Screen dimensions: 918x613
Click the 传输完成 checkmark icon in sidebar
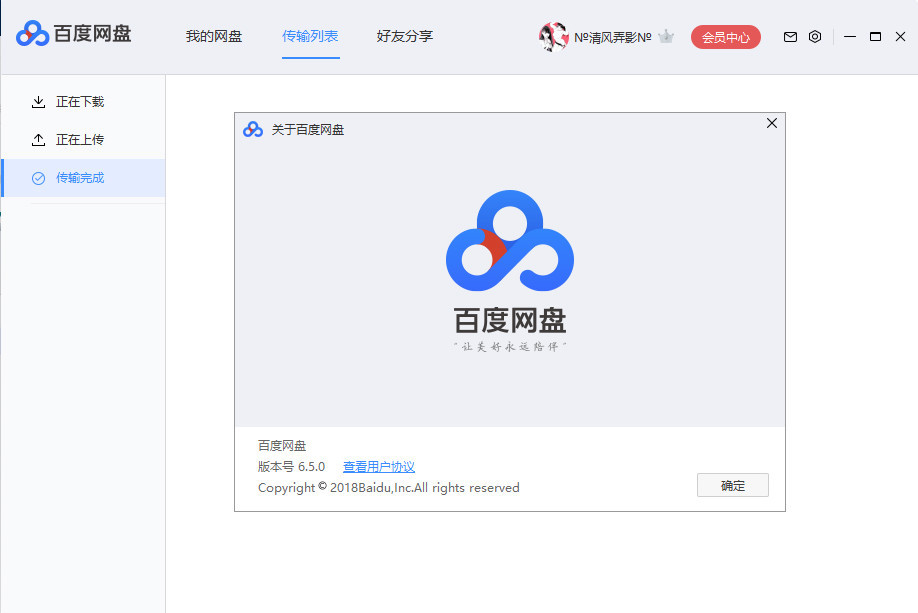[38, 177]
